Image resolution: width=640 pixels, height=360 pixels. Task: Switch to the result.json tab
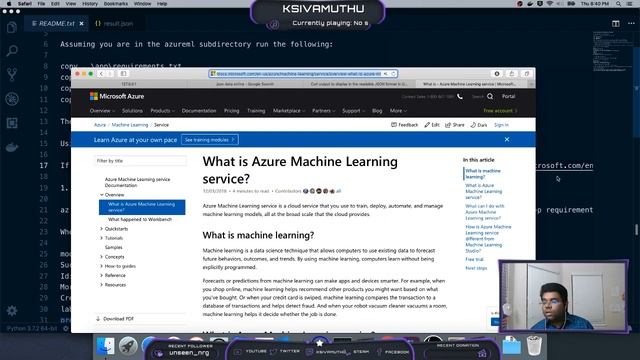pos(114,24)
